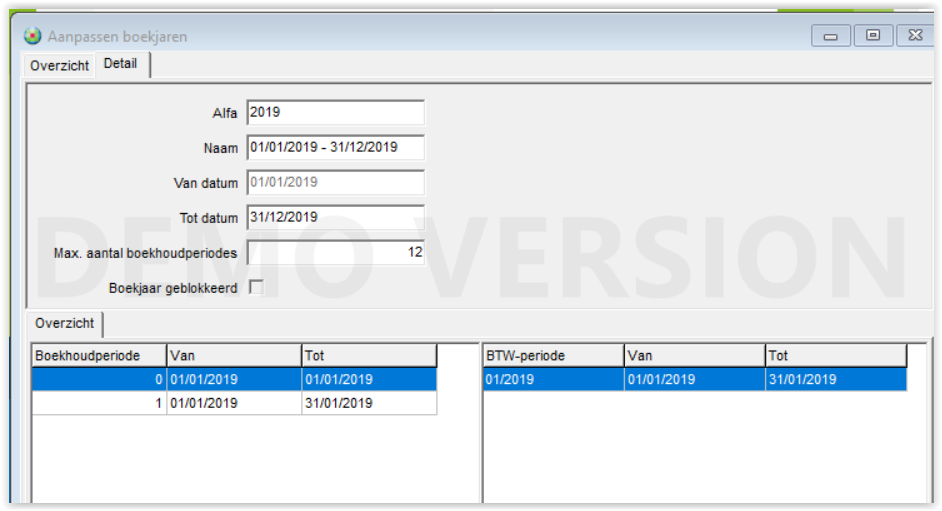Focus the Naam text field
Viewport: 942px width, 511px height.
tap(335, 148)
